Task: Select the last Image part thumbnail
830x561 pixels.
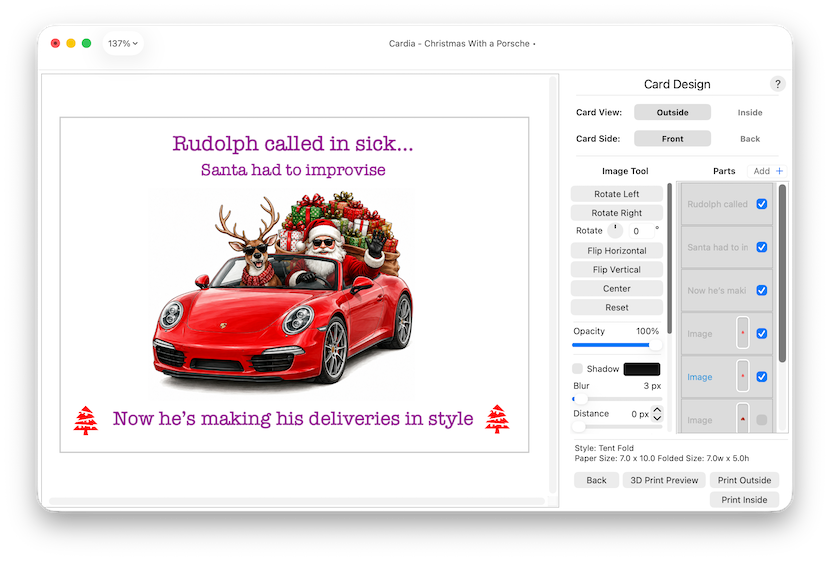Action: point(743,418)
